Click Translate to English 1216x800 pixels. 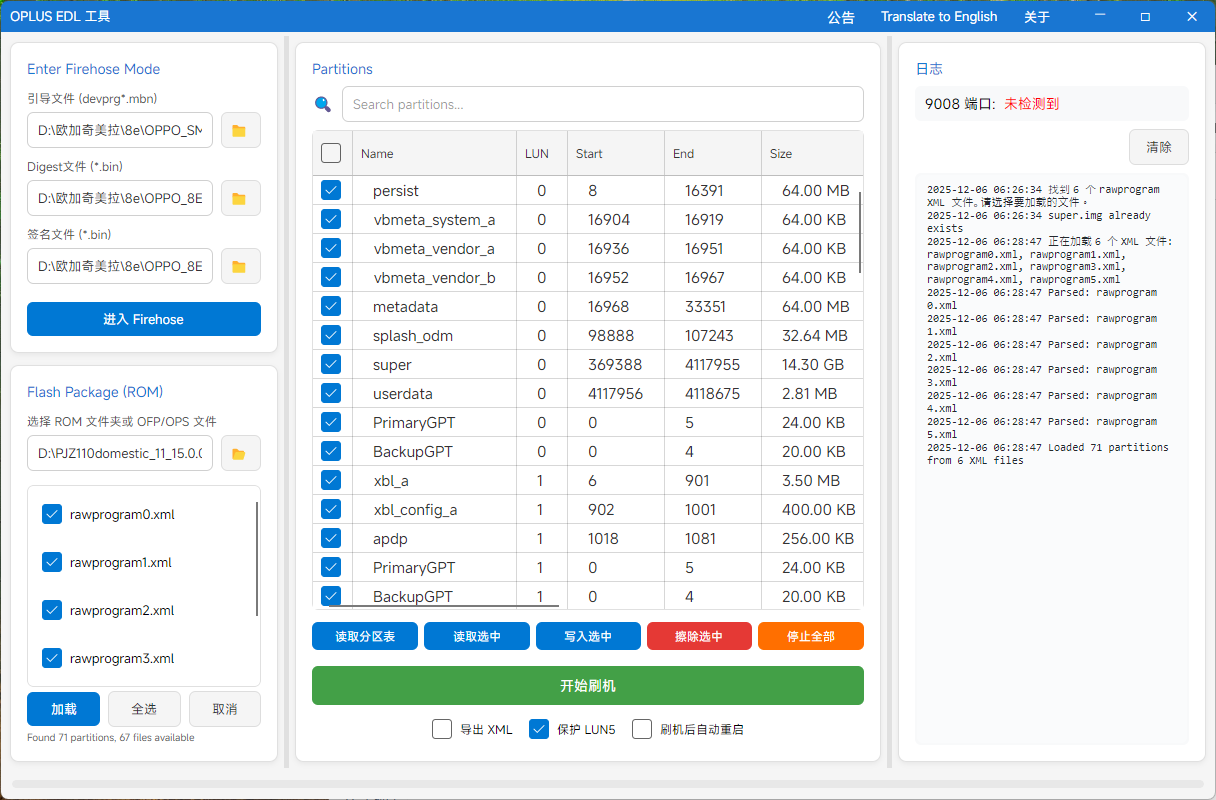tap(938, 17)
